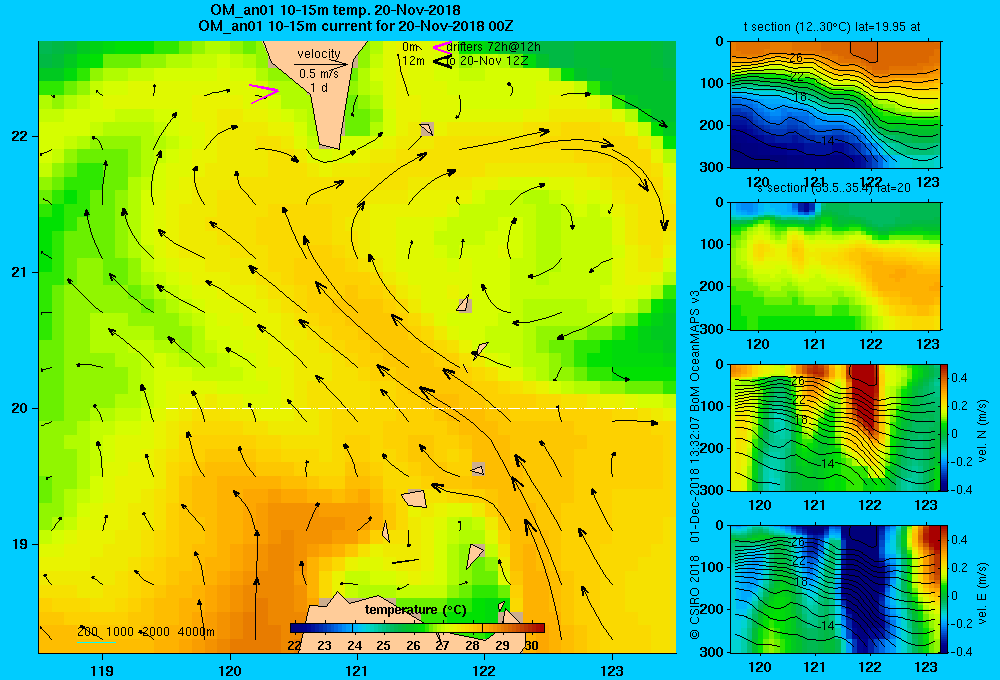Click the 't section (12..30°C) lat=19.95' title
This screenshot has height=680, width=1000.
pos(832,27)
